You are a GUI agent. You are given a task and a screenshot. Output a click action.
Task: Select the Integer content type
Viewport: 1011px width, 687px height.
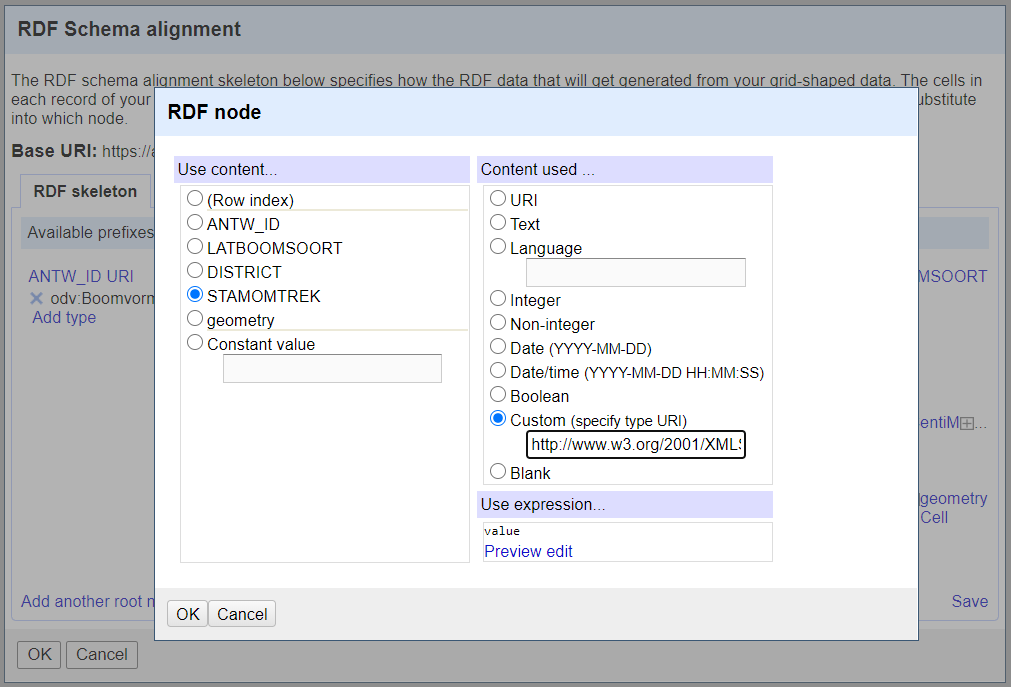(x=498, y=299)
